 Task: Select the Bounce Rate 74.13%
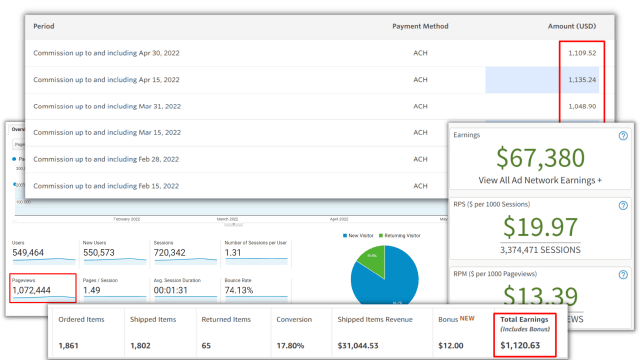(239, 290)
